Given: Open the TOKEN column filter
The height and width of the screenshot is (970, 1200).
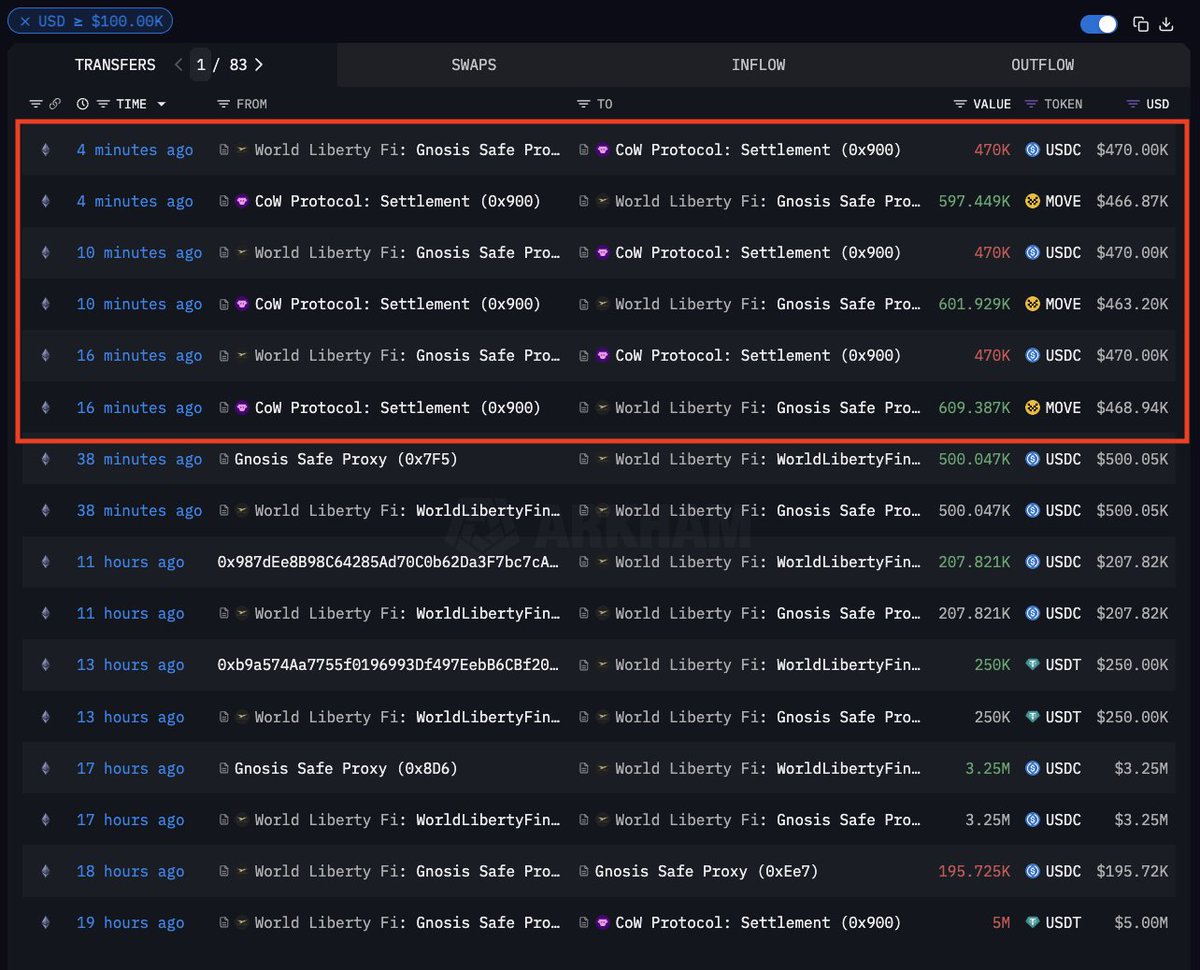Looking at the screenshot, I should click(1033, 104).
